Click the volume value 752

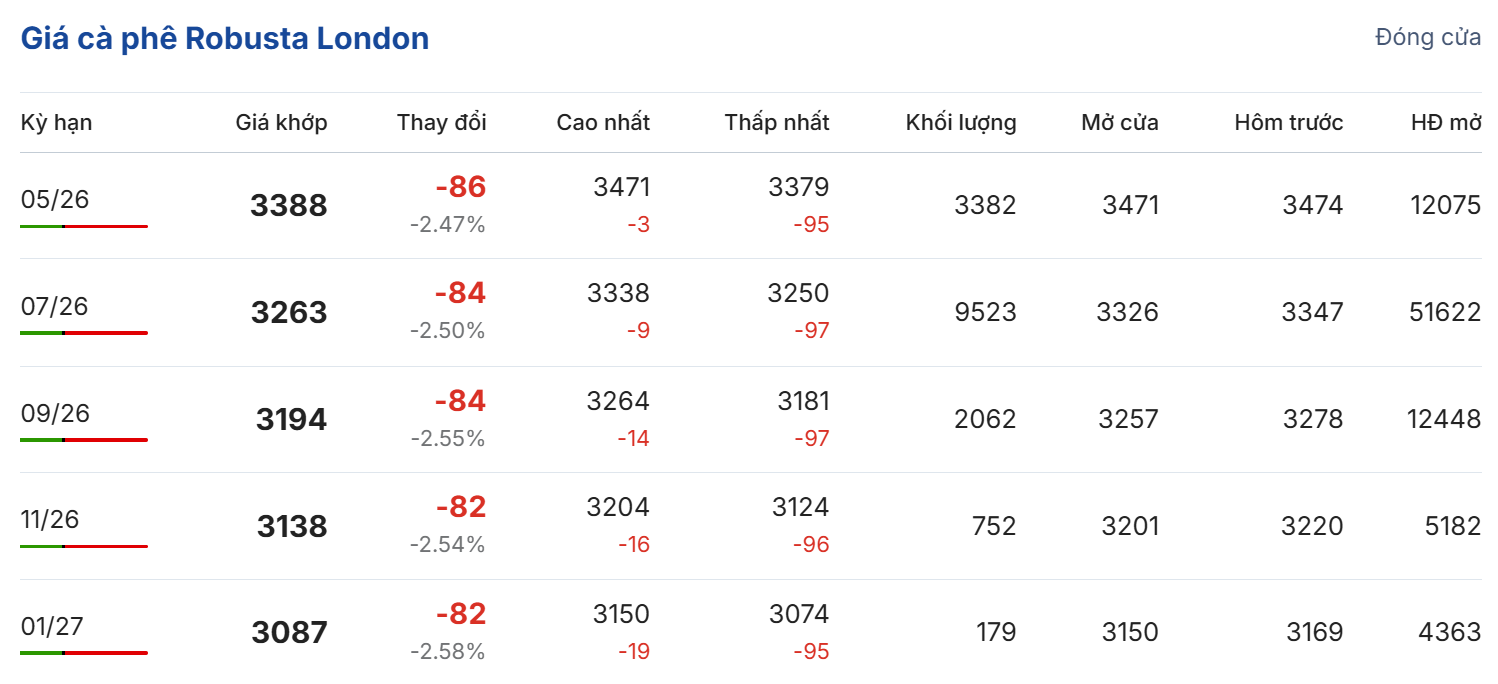tap(994, 526)
